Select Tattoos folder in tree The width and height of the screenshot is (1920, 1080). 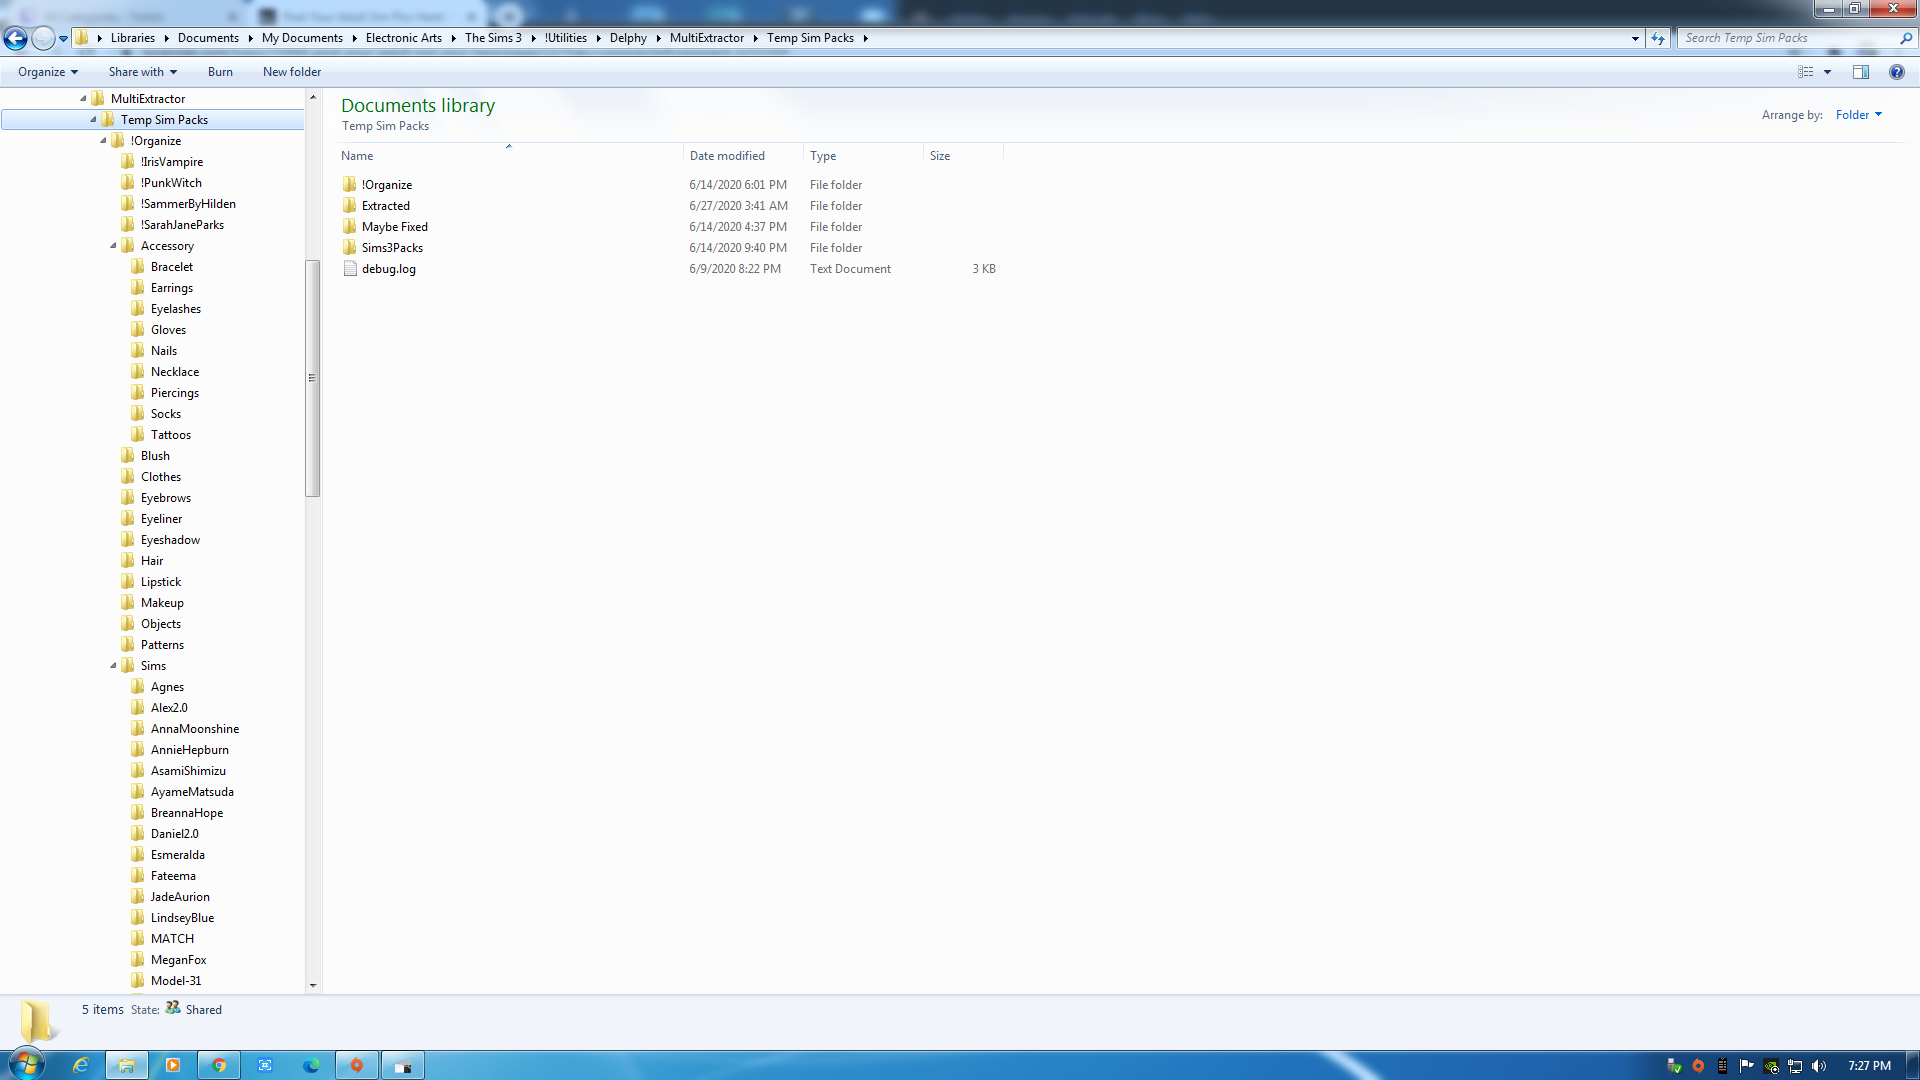point(171,435)
